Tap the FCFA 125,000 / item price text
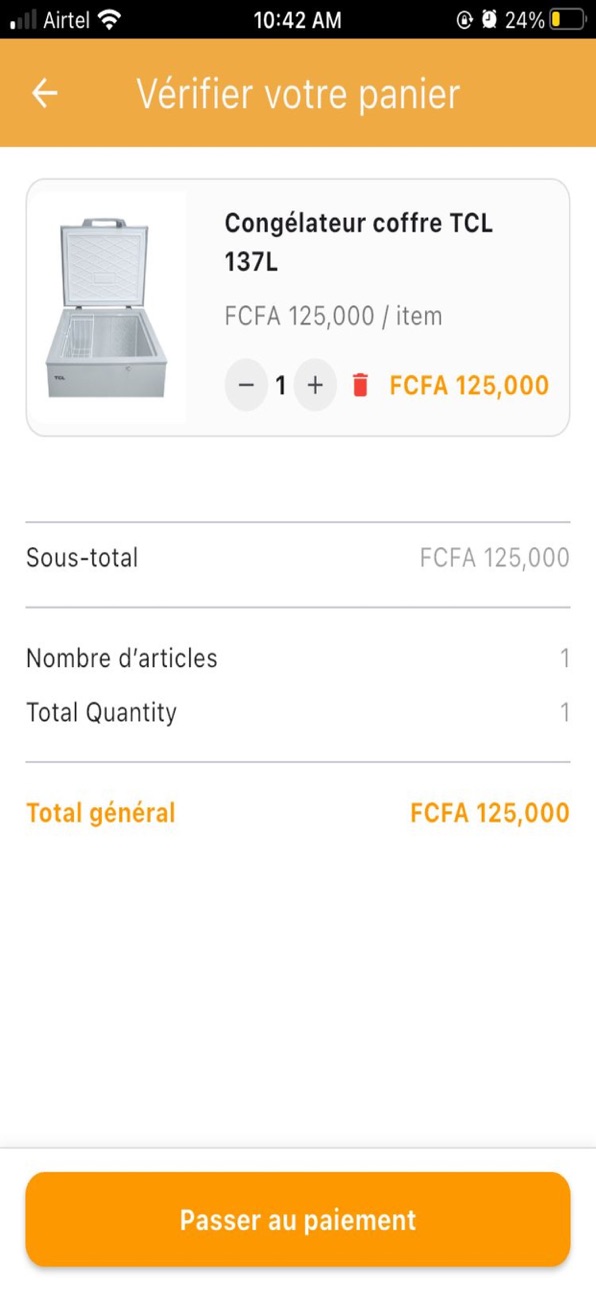The image size is (596, 1290). tap(333, 316)
